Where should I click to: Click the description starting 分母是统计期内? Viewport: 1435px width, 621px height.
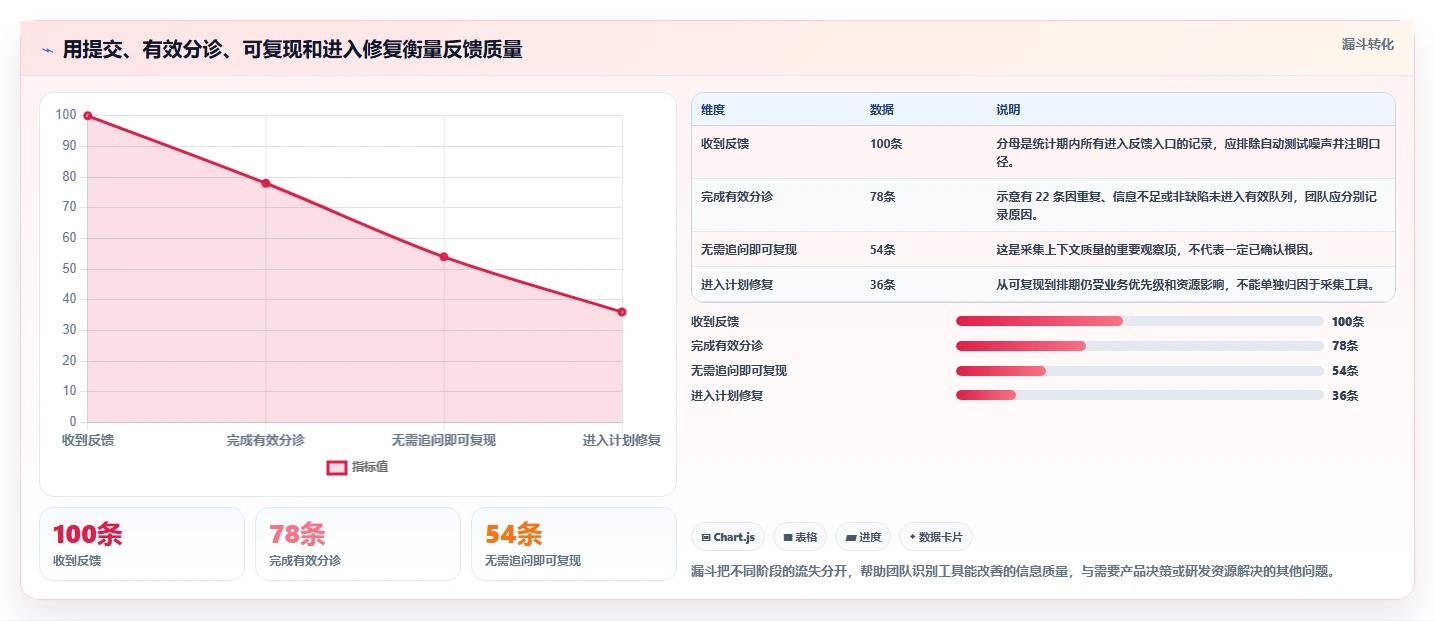tap(1189, 152)
